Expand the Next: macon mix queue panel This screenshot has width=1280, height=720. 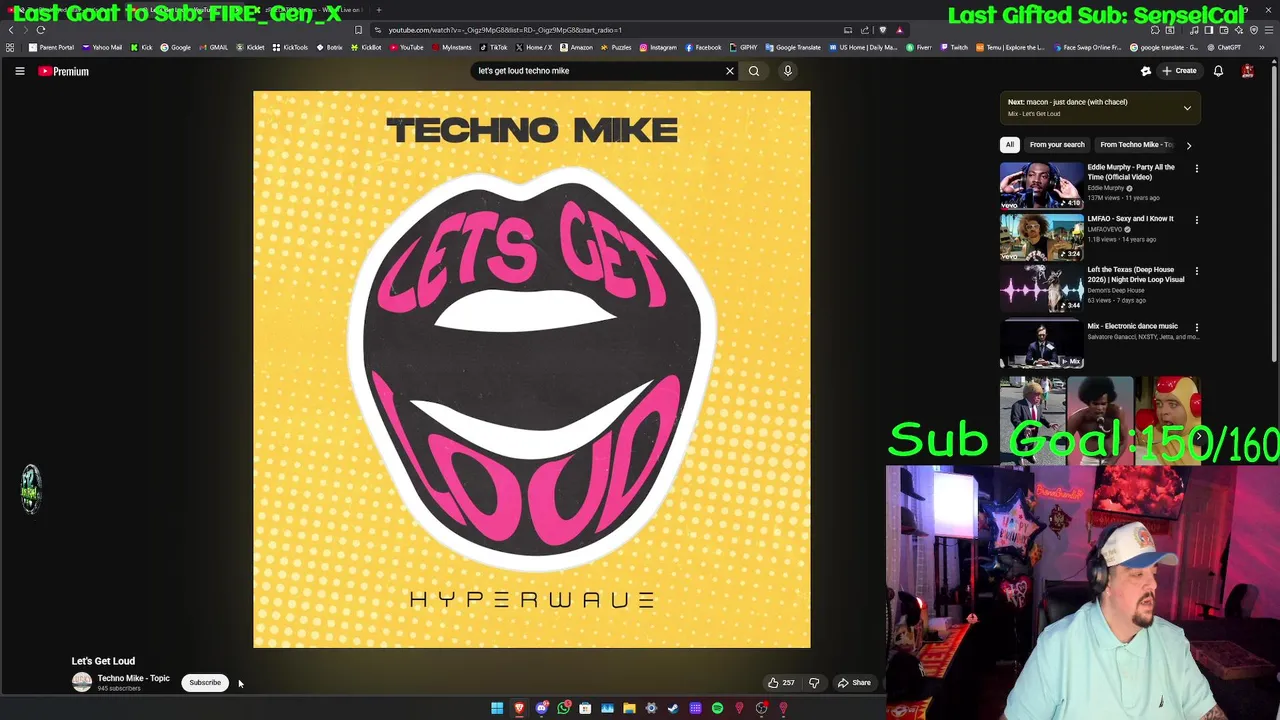click(x=1187, y=108)
